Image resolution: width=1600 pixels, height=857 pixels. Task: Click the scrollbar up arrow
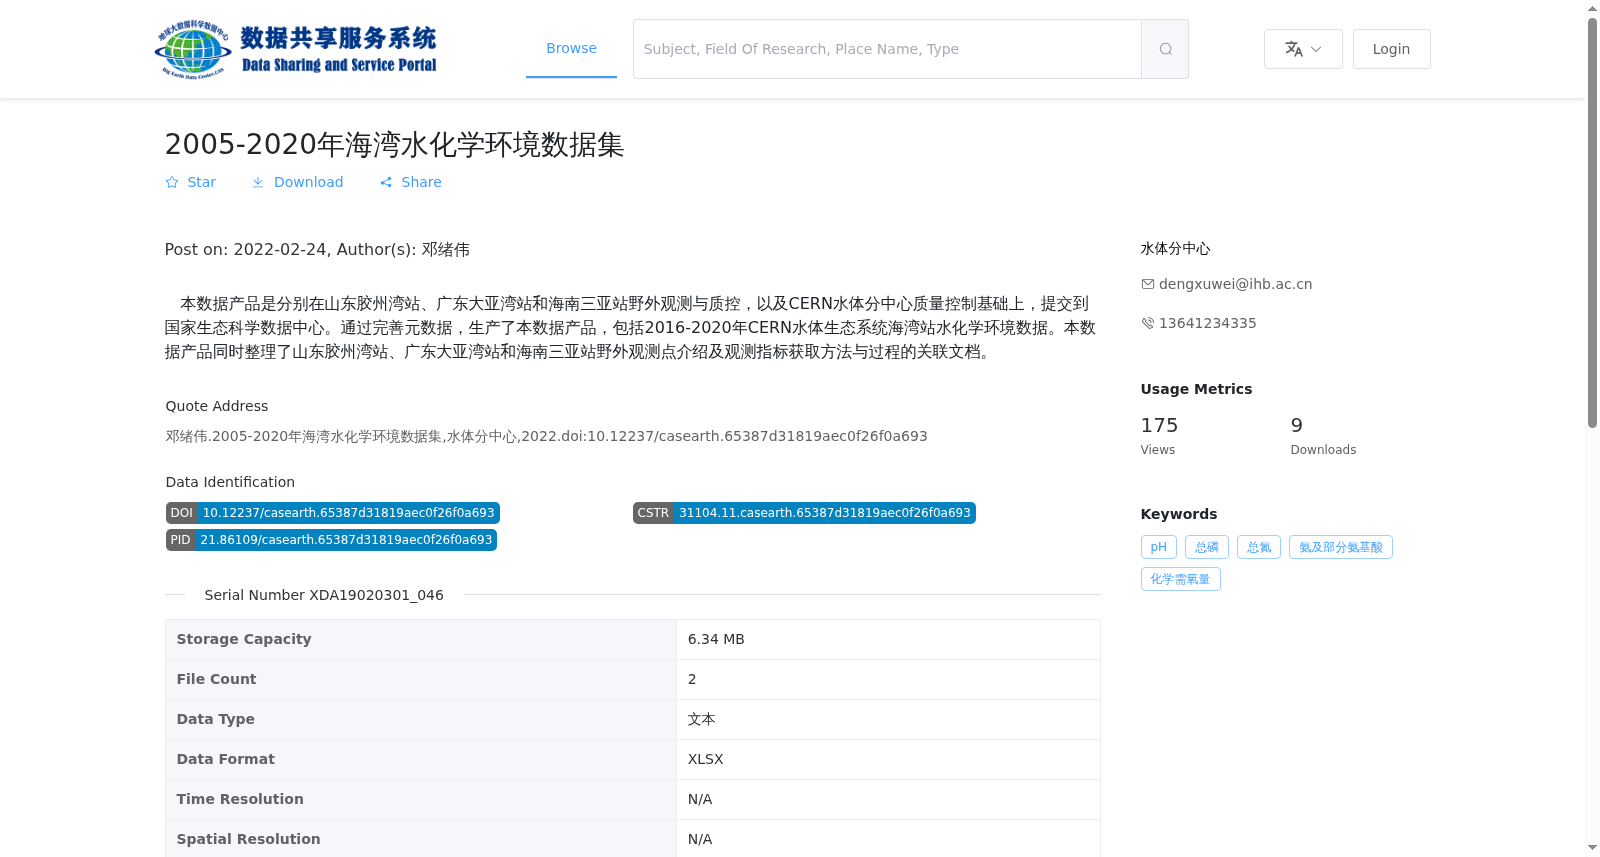point(1592,8)
